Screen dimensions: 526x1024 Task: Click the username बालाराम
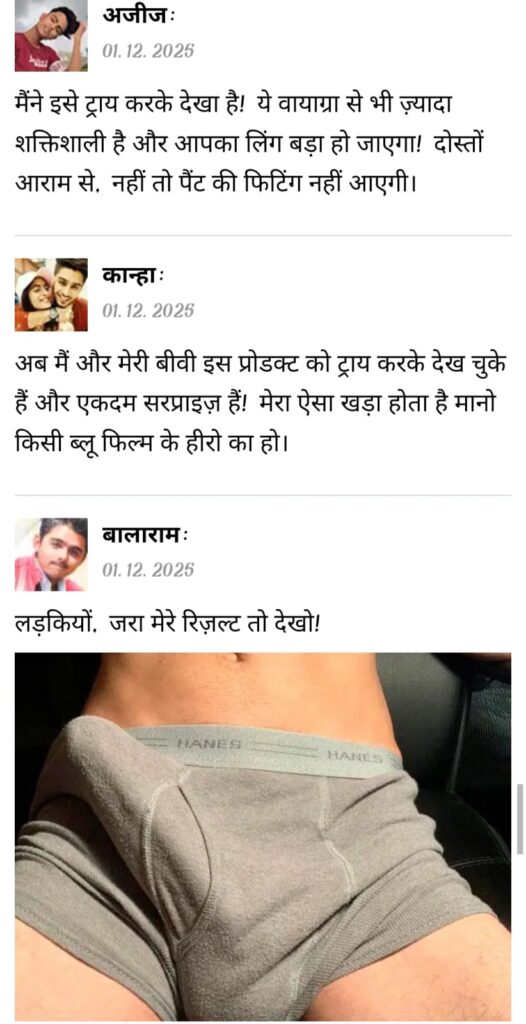pyautogui.click(x=144, y=536)
